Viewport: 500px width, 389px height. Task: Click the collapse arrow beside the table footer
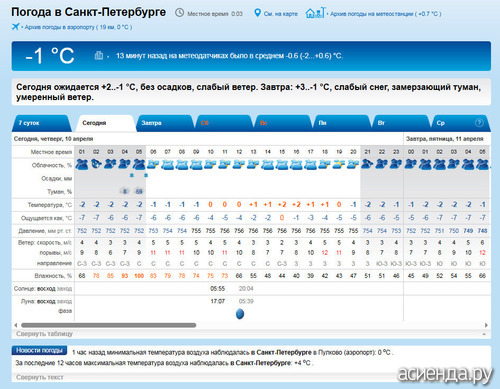tap(484, 334)
